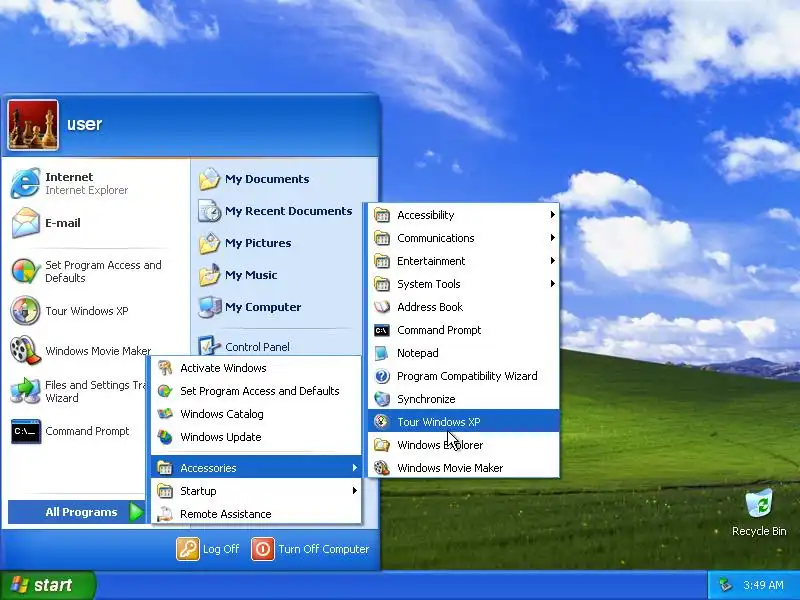
Task: Click the Address Book icon
Action: [x=382, y=307]
